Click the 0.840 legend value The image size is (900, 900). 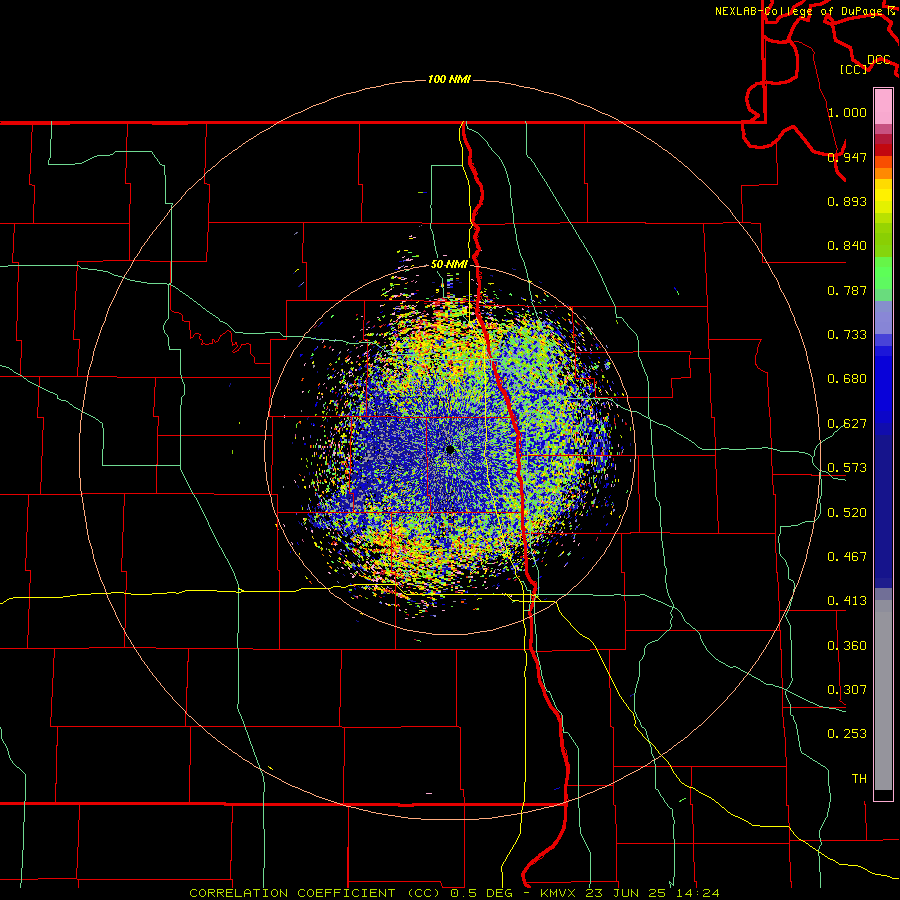point(847,246)
